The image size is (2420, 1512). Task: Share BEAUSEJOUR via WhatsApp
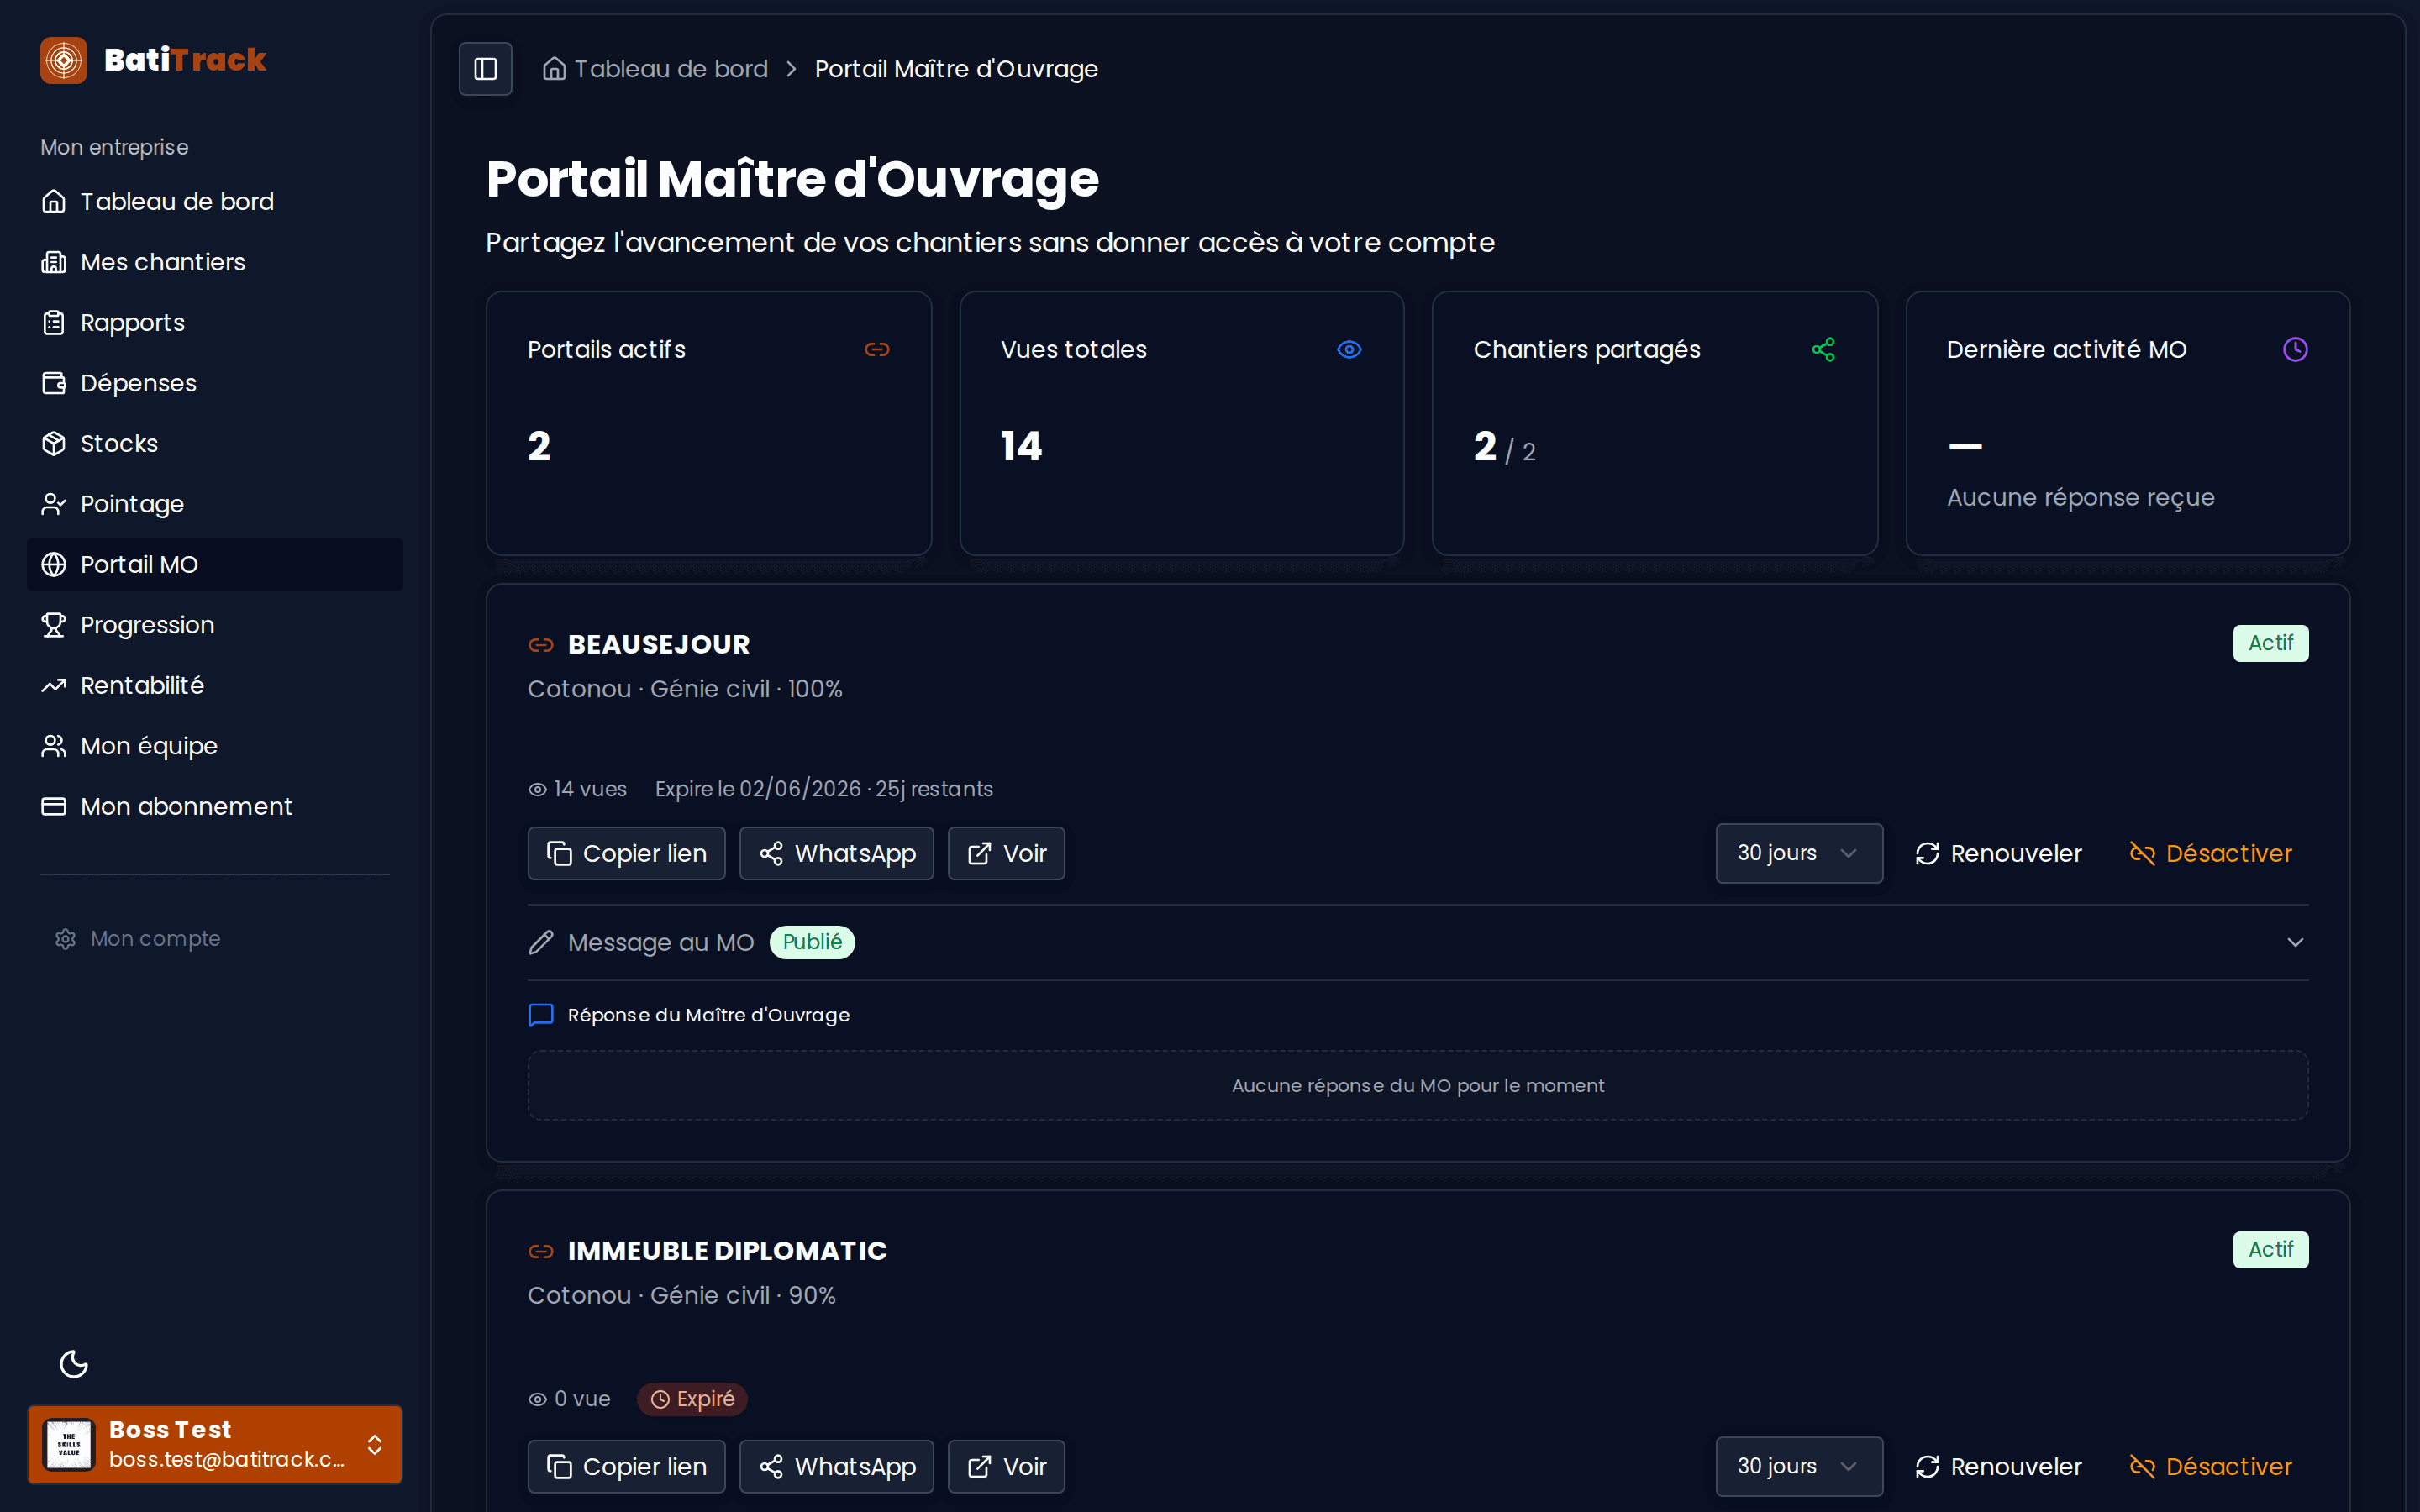[836, 853]
